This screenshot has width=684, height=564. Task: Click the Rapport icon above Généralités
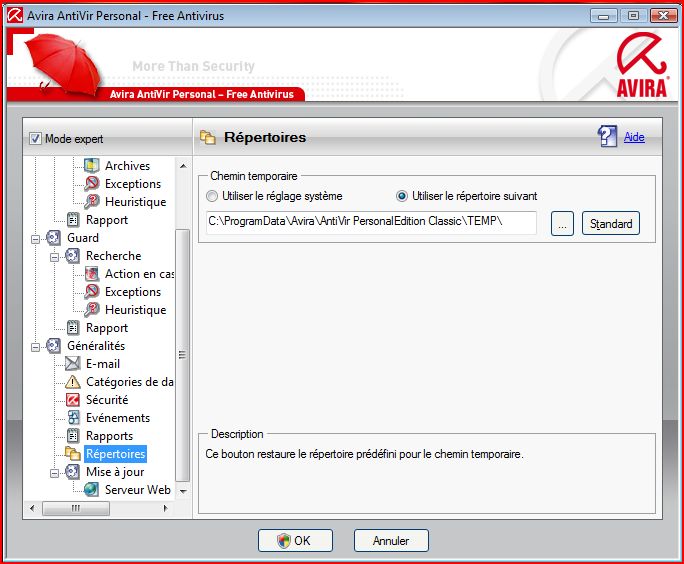[x=73, y=328]
